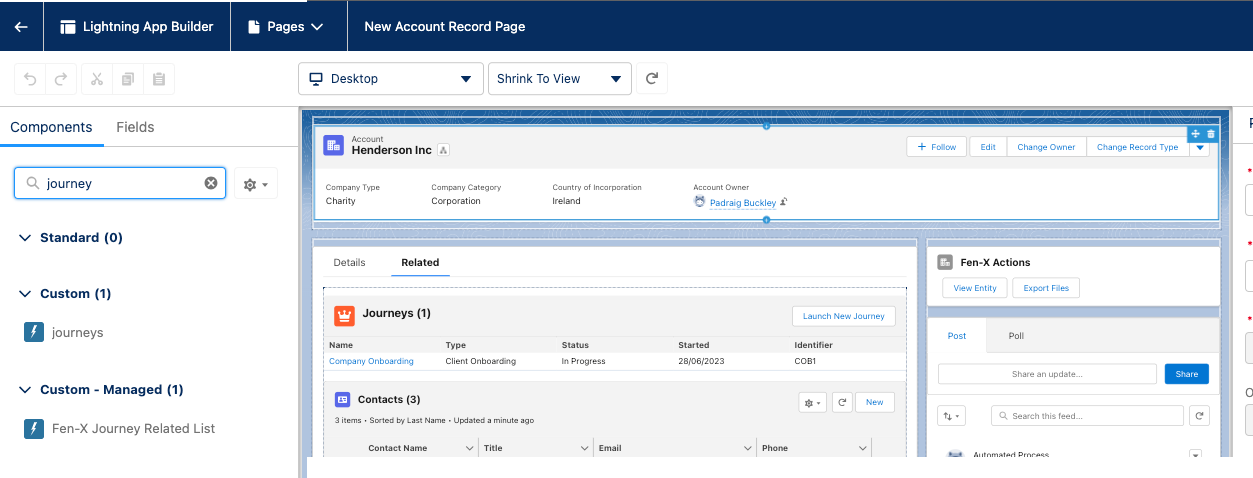The image size is (1253, 478).
Task: Collapse the Standard components section
Action: [x=25, y=238]
